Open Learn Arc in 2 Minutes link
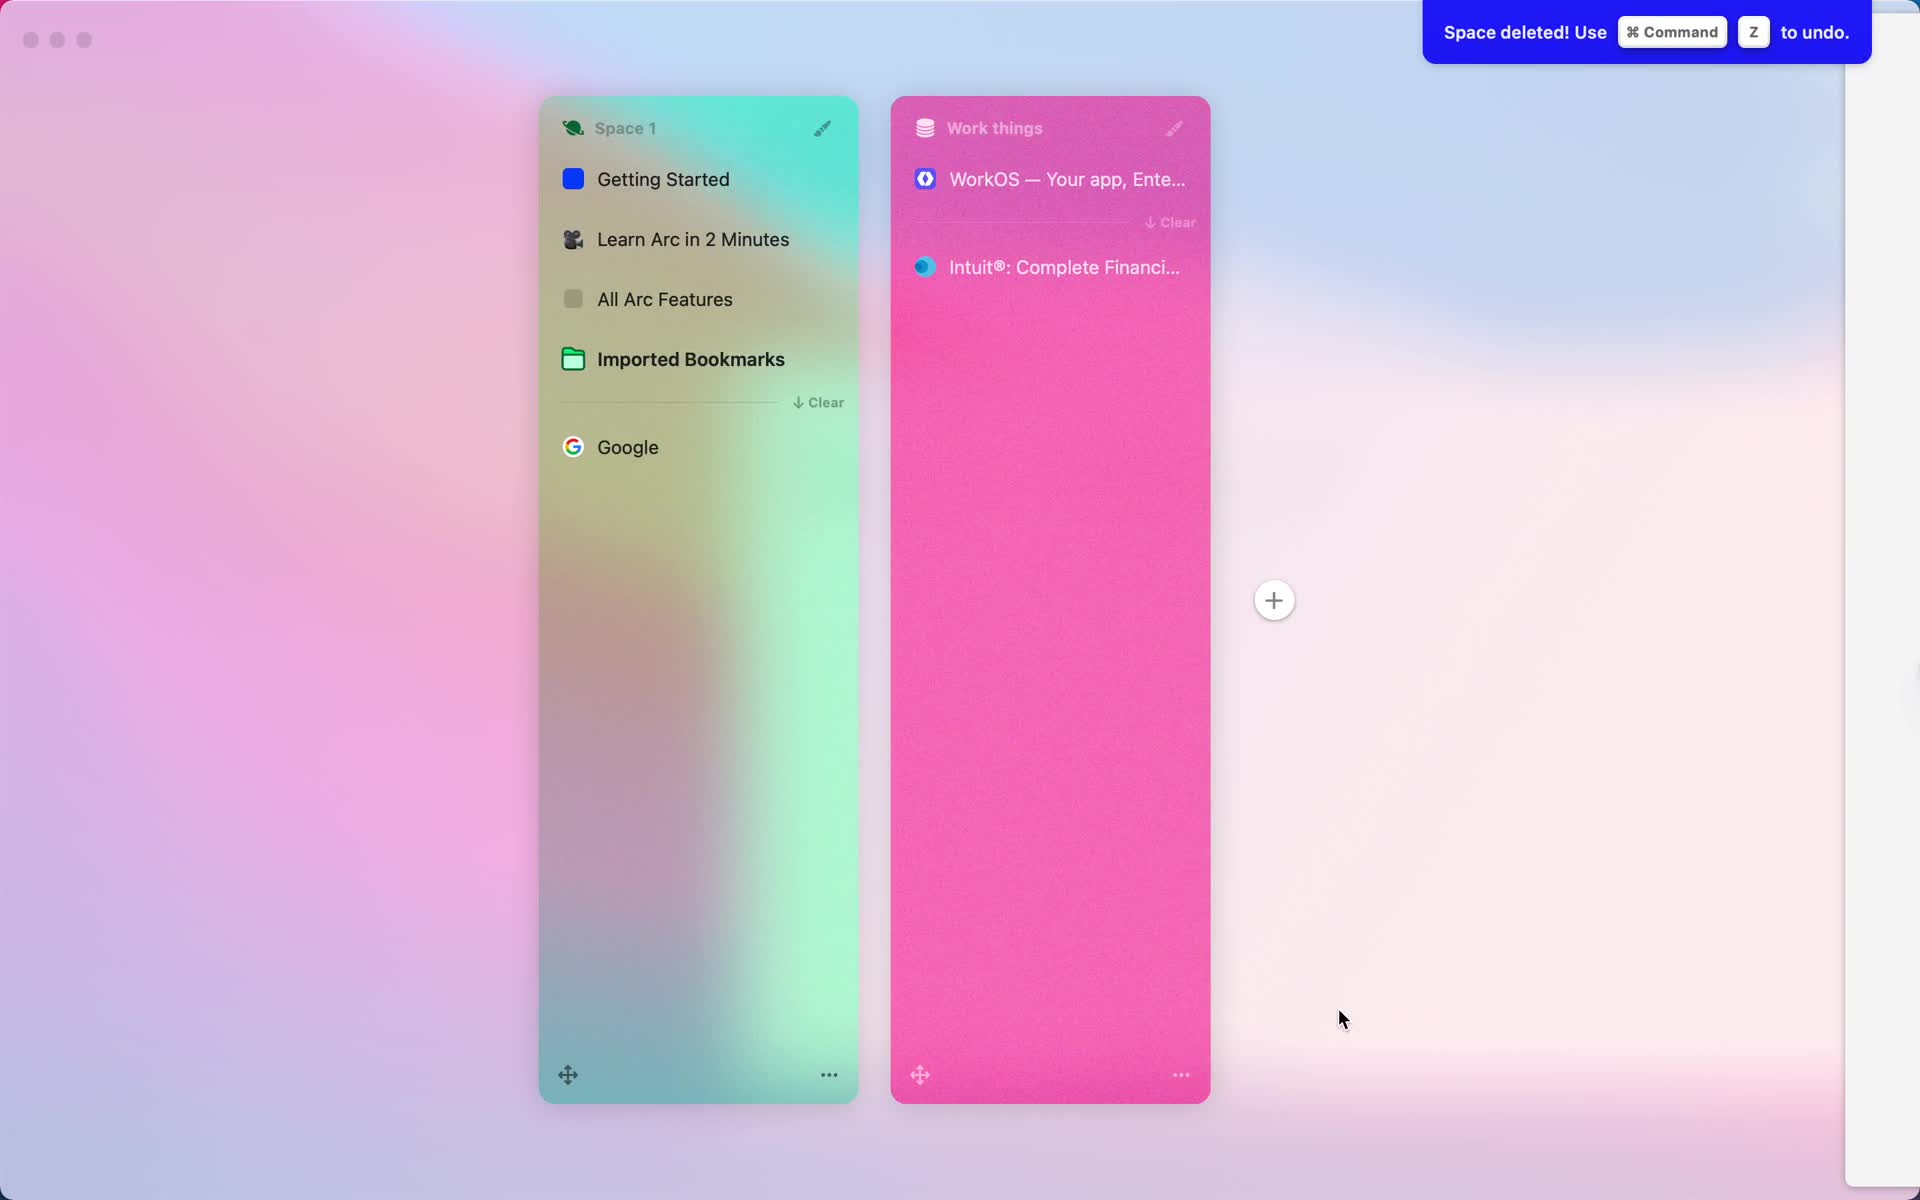Viewport: 1920px width, 1200px height. 693,239
